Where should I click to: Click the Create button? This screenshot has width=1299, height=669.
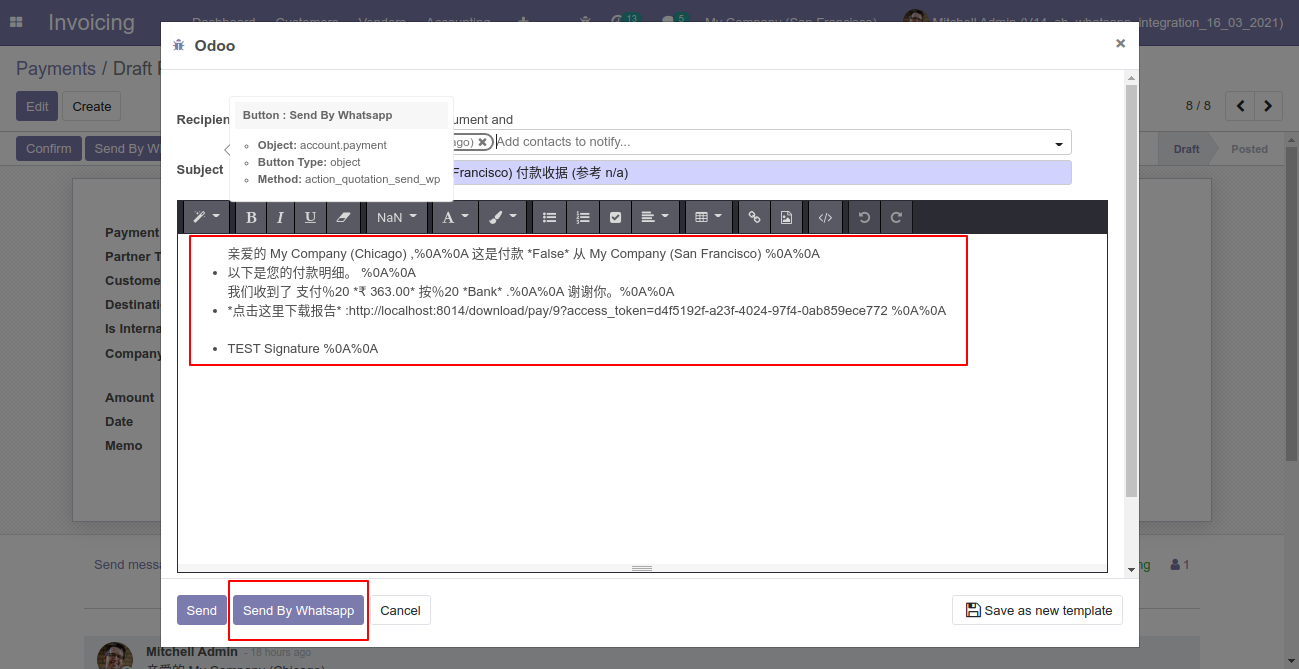pos(92,106)
